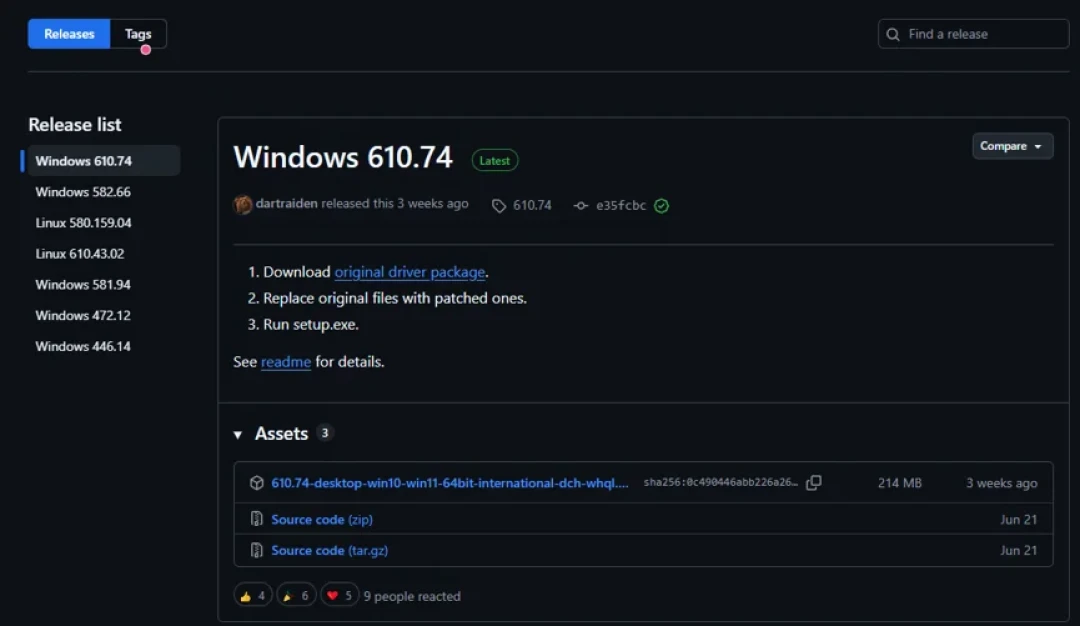This screenshot has width=1080, height=626.
Task: Switch to the Tags tab
Action: [138, 34]
